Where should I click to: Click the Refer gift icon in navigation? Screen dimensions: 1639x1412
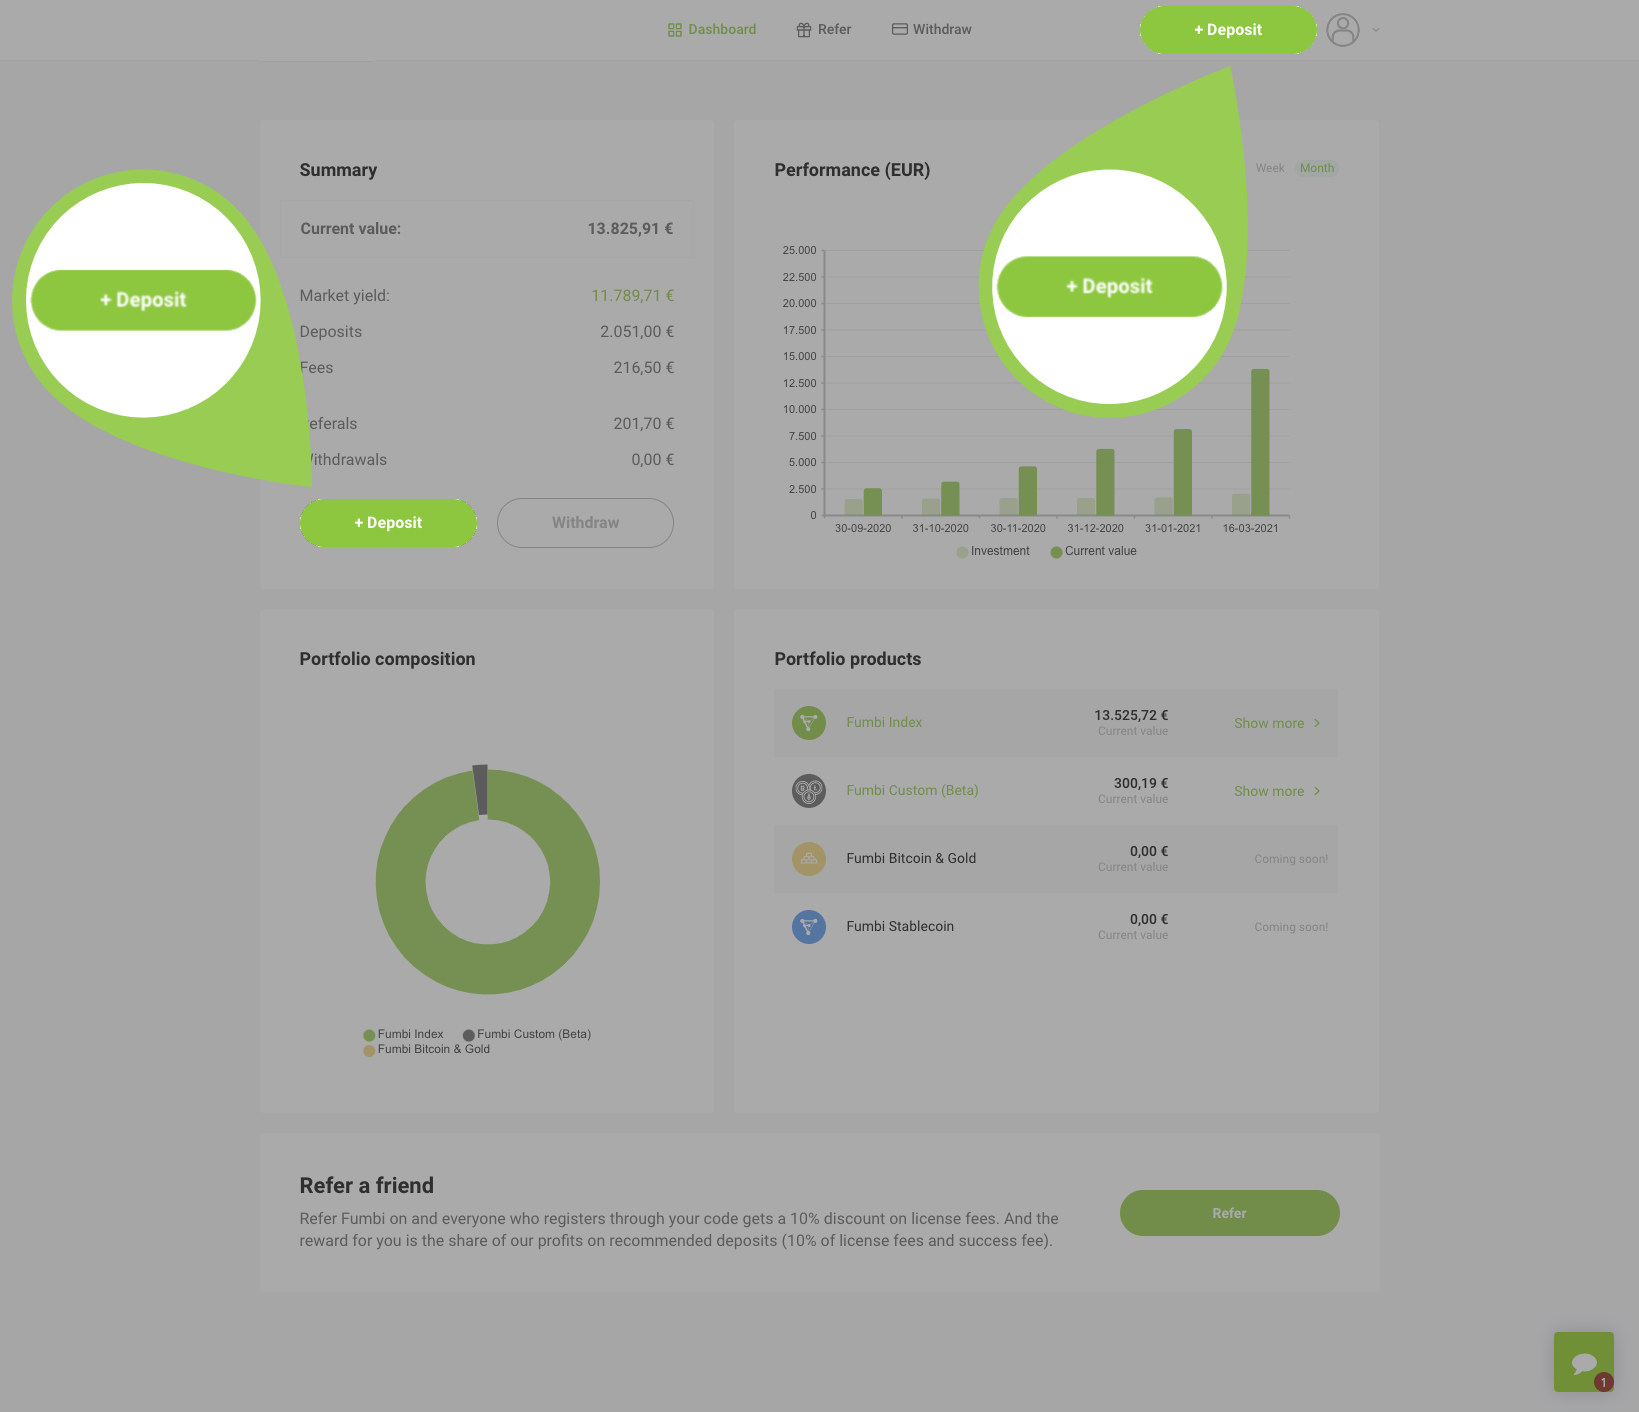coord(803,30)
